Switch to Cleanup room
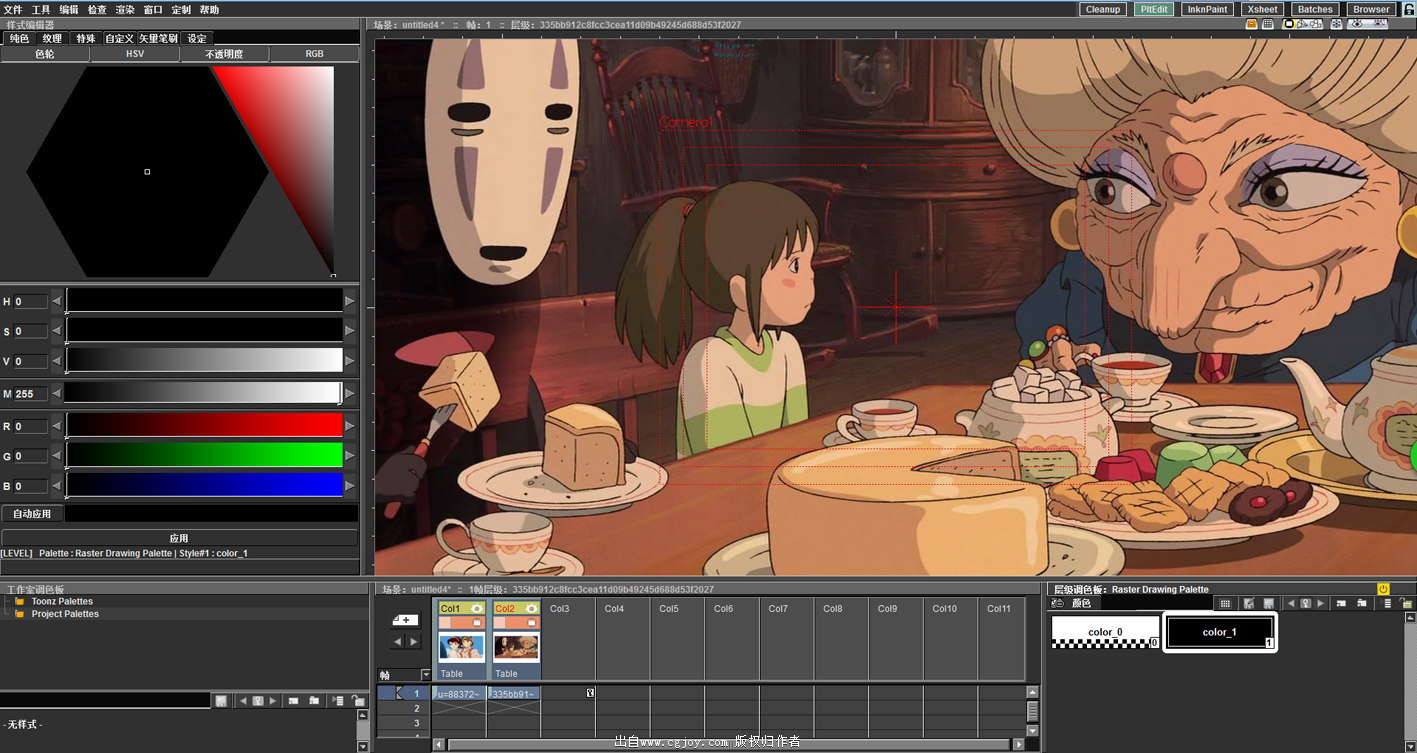 click(x=1103, y=9)
